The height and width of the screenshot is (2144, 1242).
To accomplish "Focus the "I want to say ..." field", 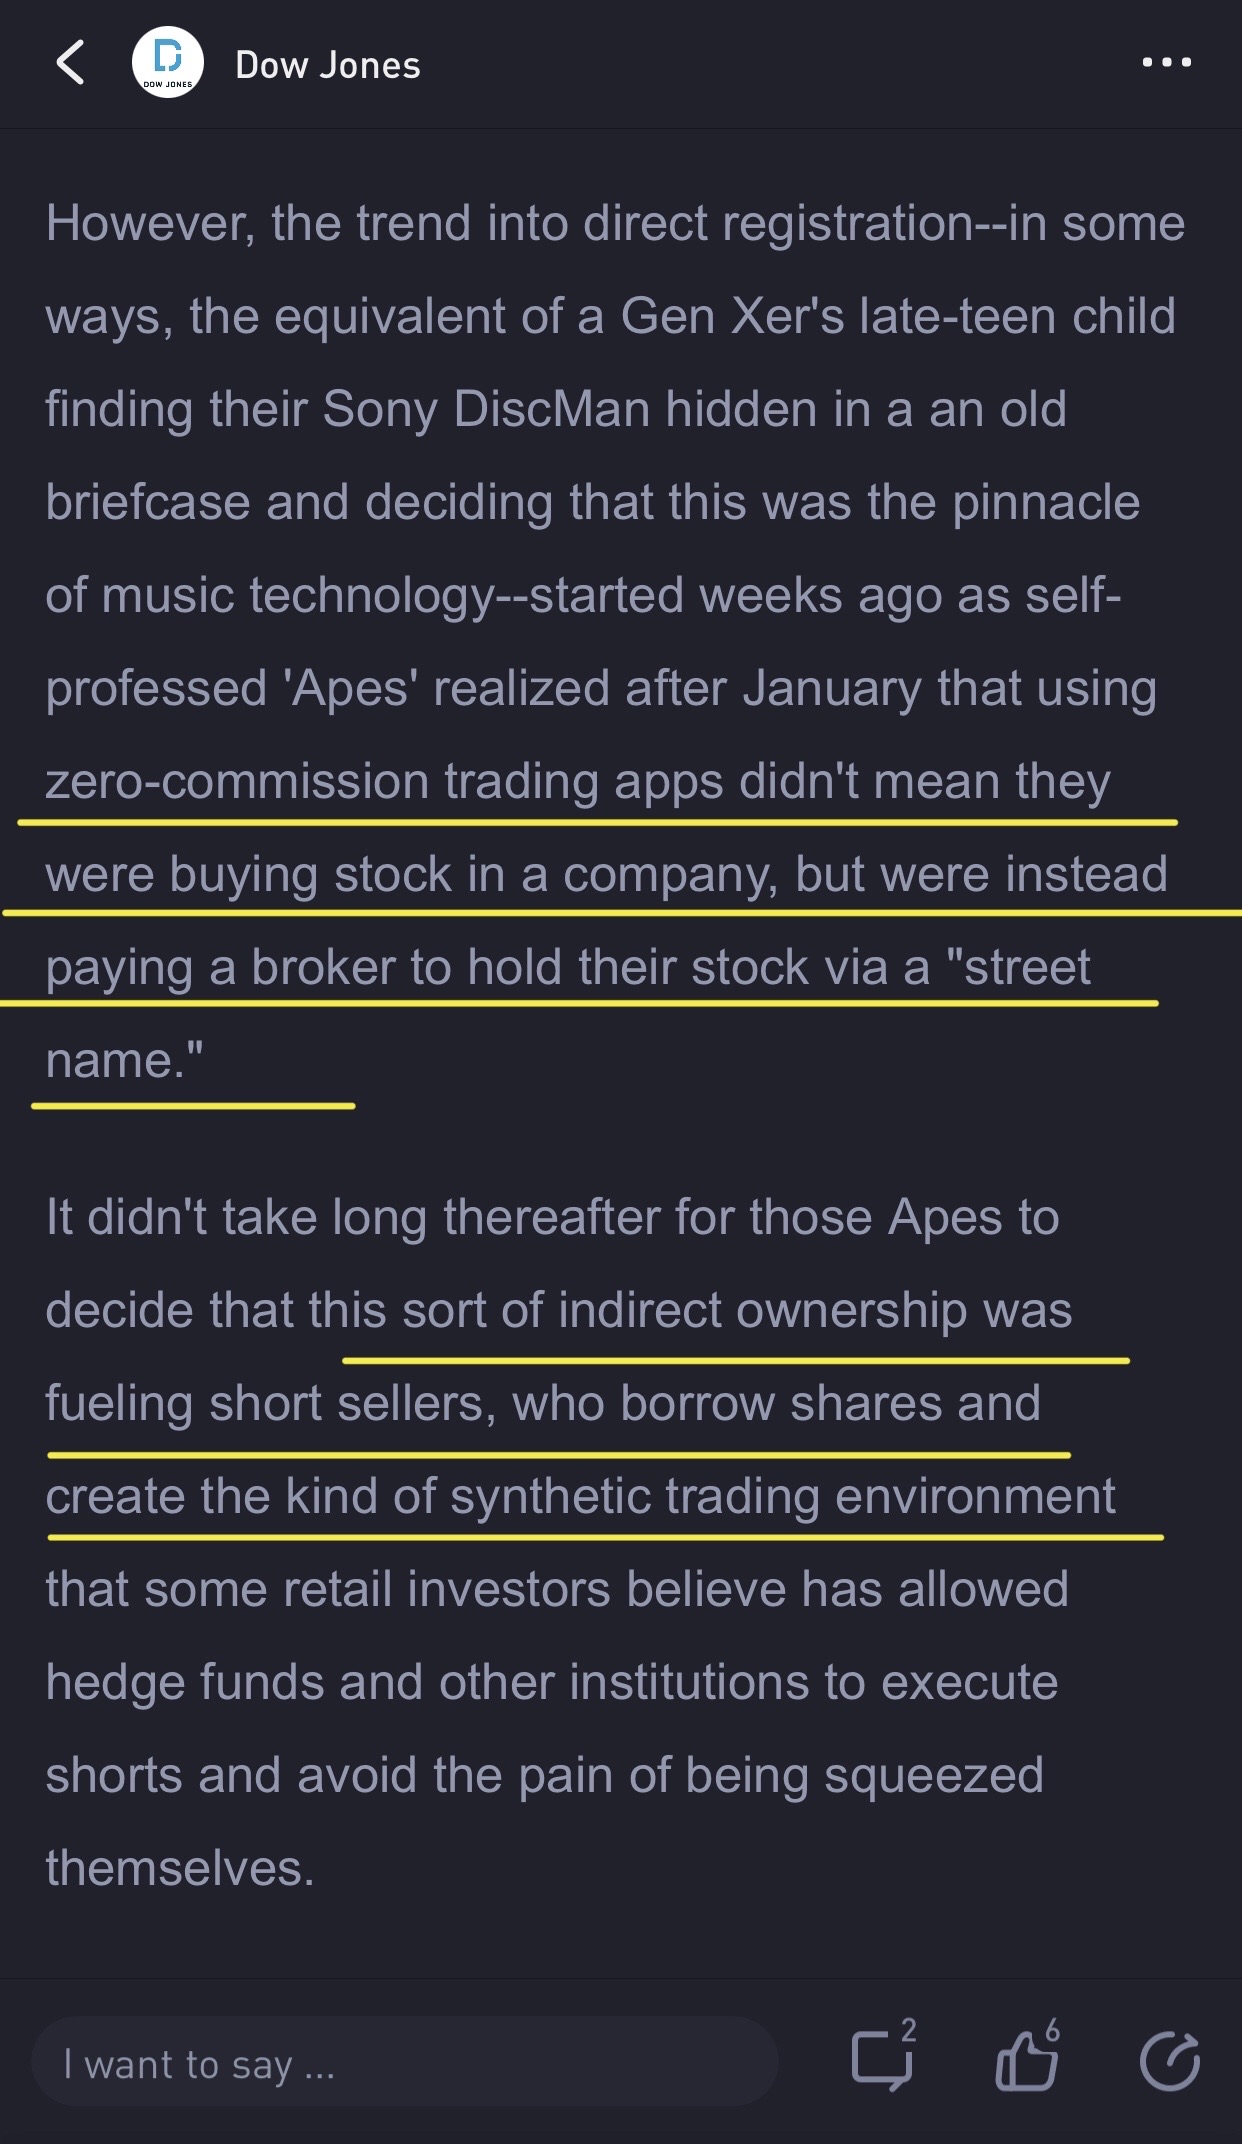I will 405,2062.
